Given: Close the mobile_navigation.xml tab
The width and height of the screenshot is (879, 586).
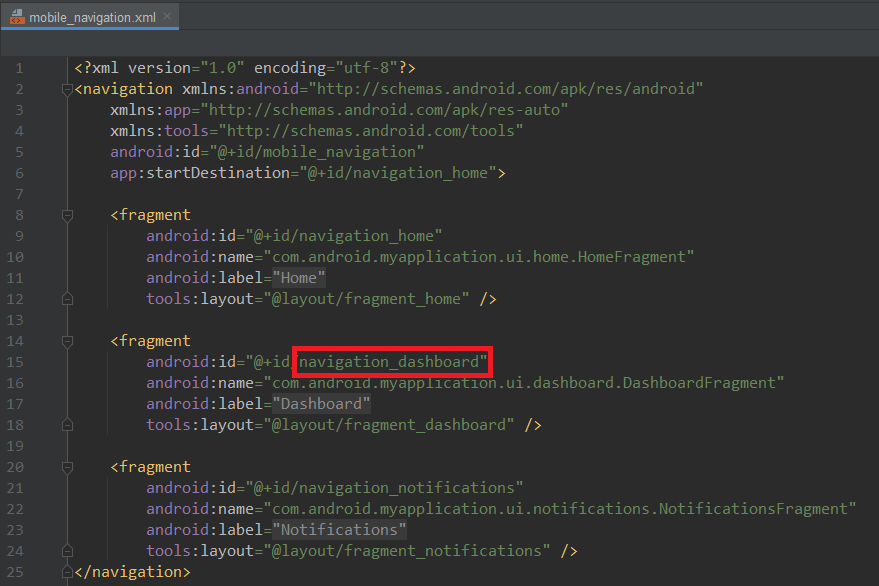Looking at the screenshot, I should [167, 17].
